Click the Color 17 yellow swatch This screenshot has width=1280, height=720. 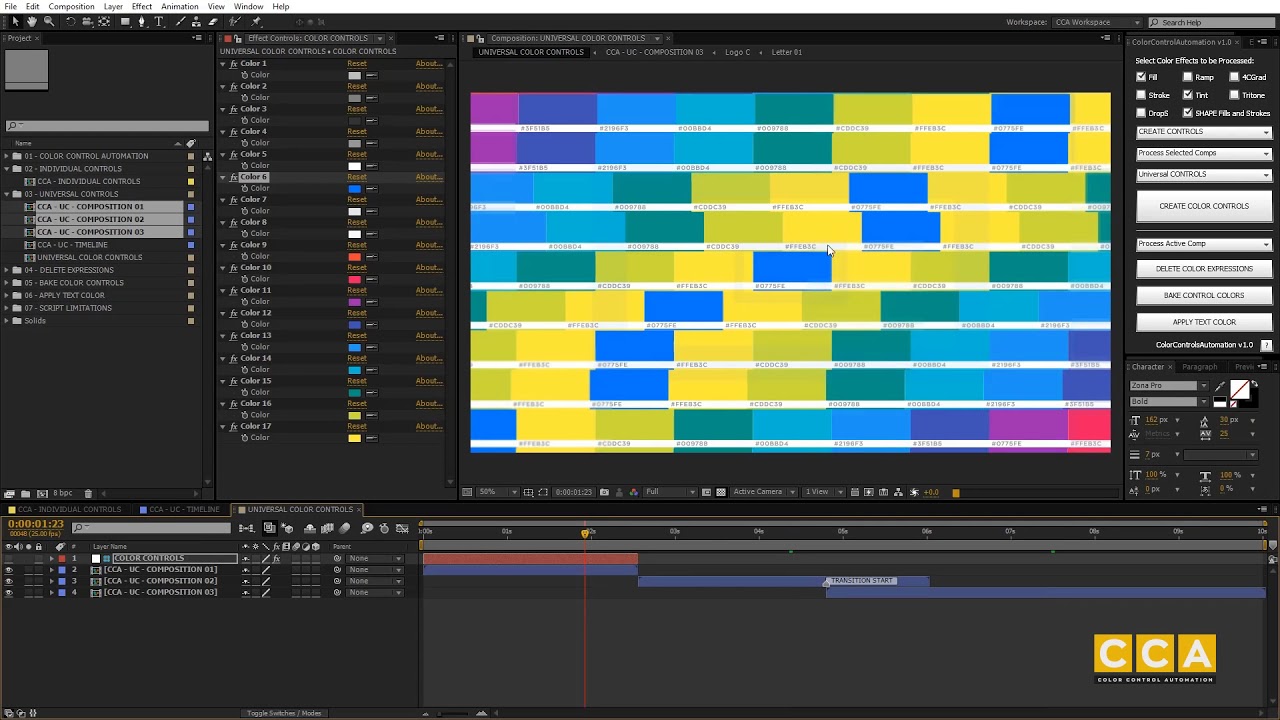[354, 438]
